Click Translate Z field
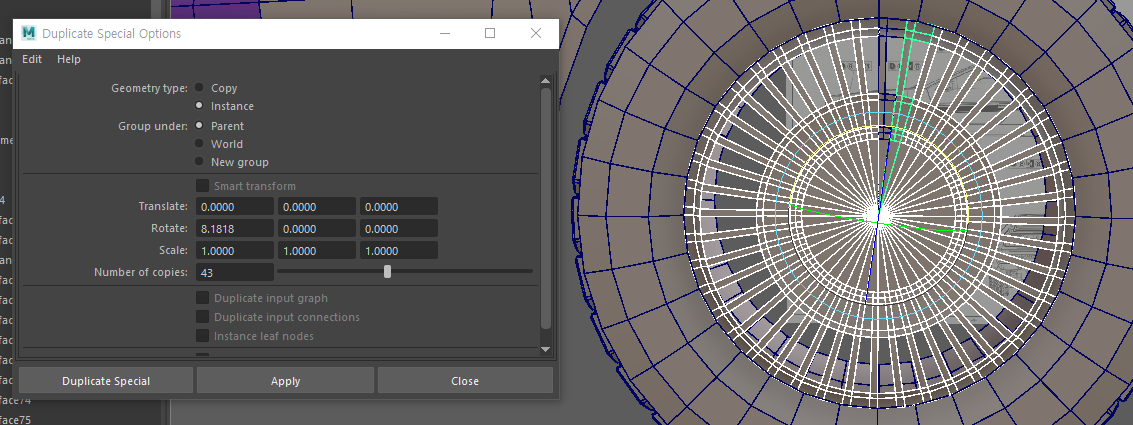 pos(399,207)
